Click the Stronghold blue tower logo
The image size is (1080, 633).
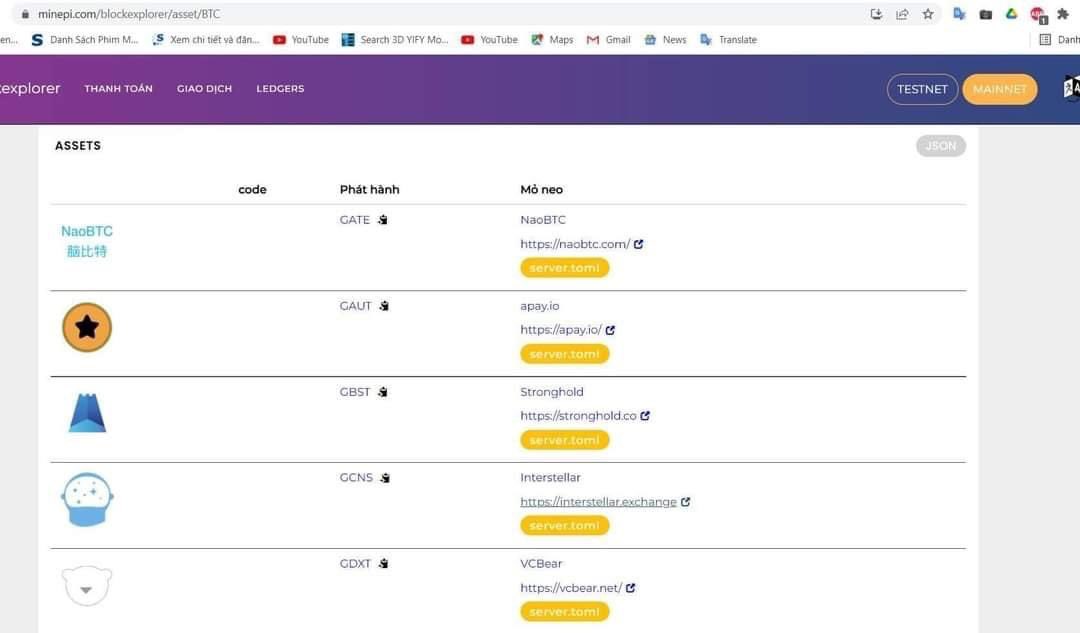click(87, 413)
